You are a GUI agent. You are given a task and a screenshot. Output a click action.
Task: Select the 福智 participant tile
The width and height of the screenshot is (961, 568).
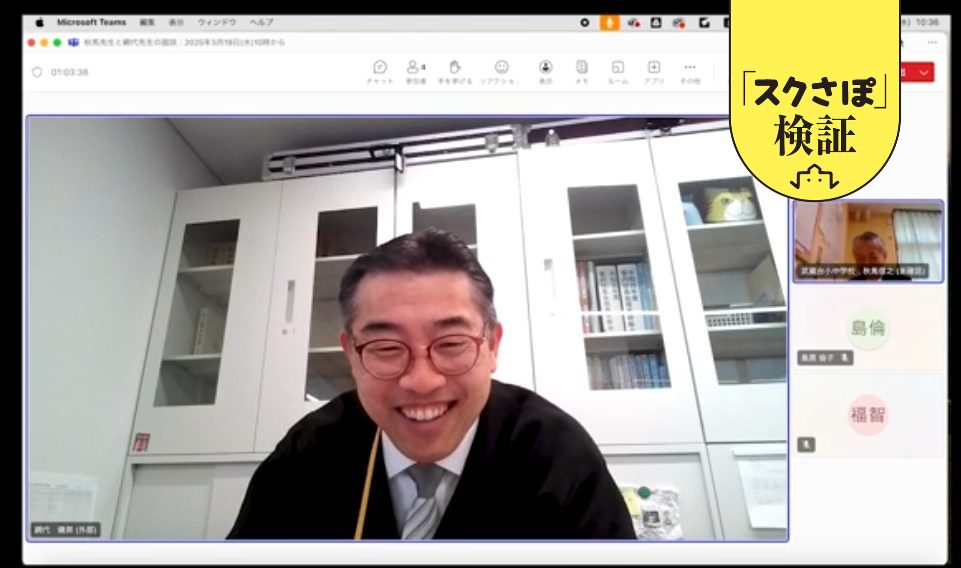[x=868, y=414]
